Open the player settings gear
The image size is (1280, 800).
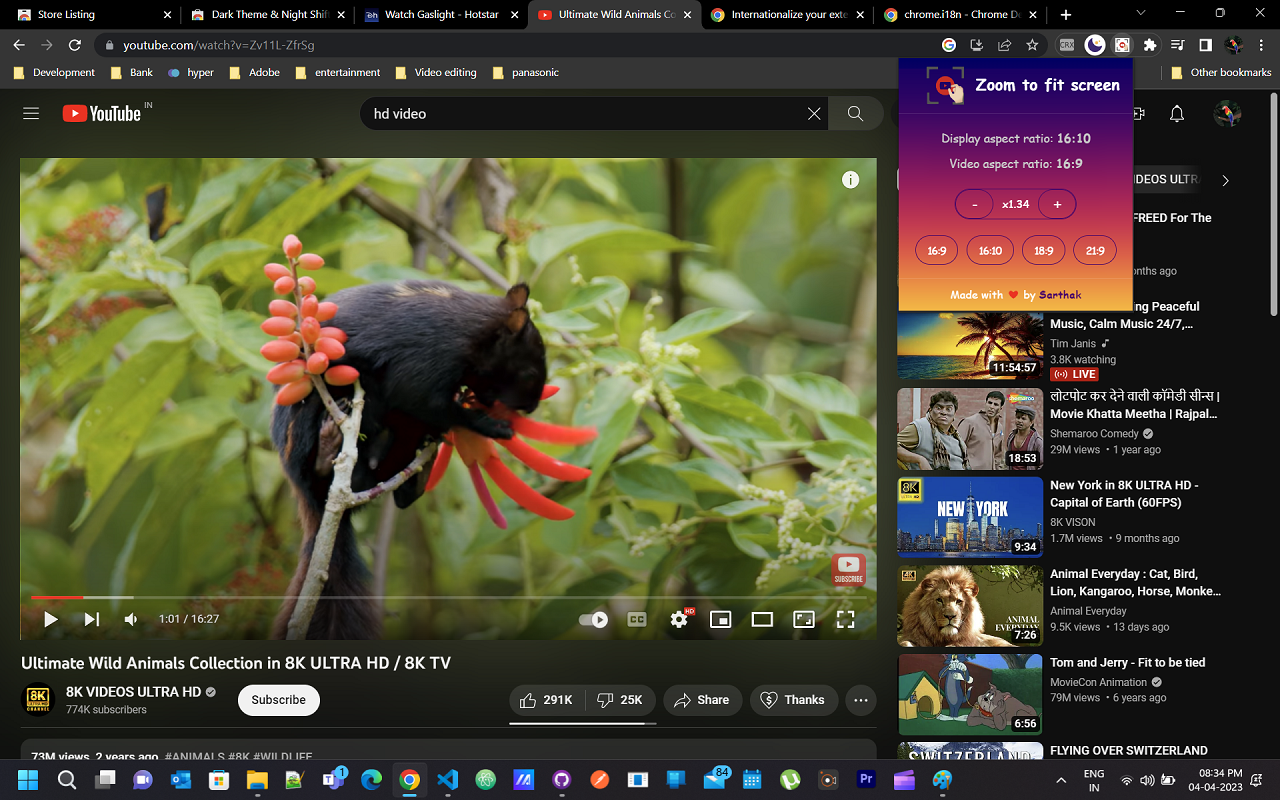(679, 619)
